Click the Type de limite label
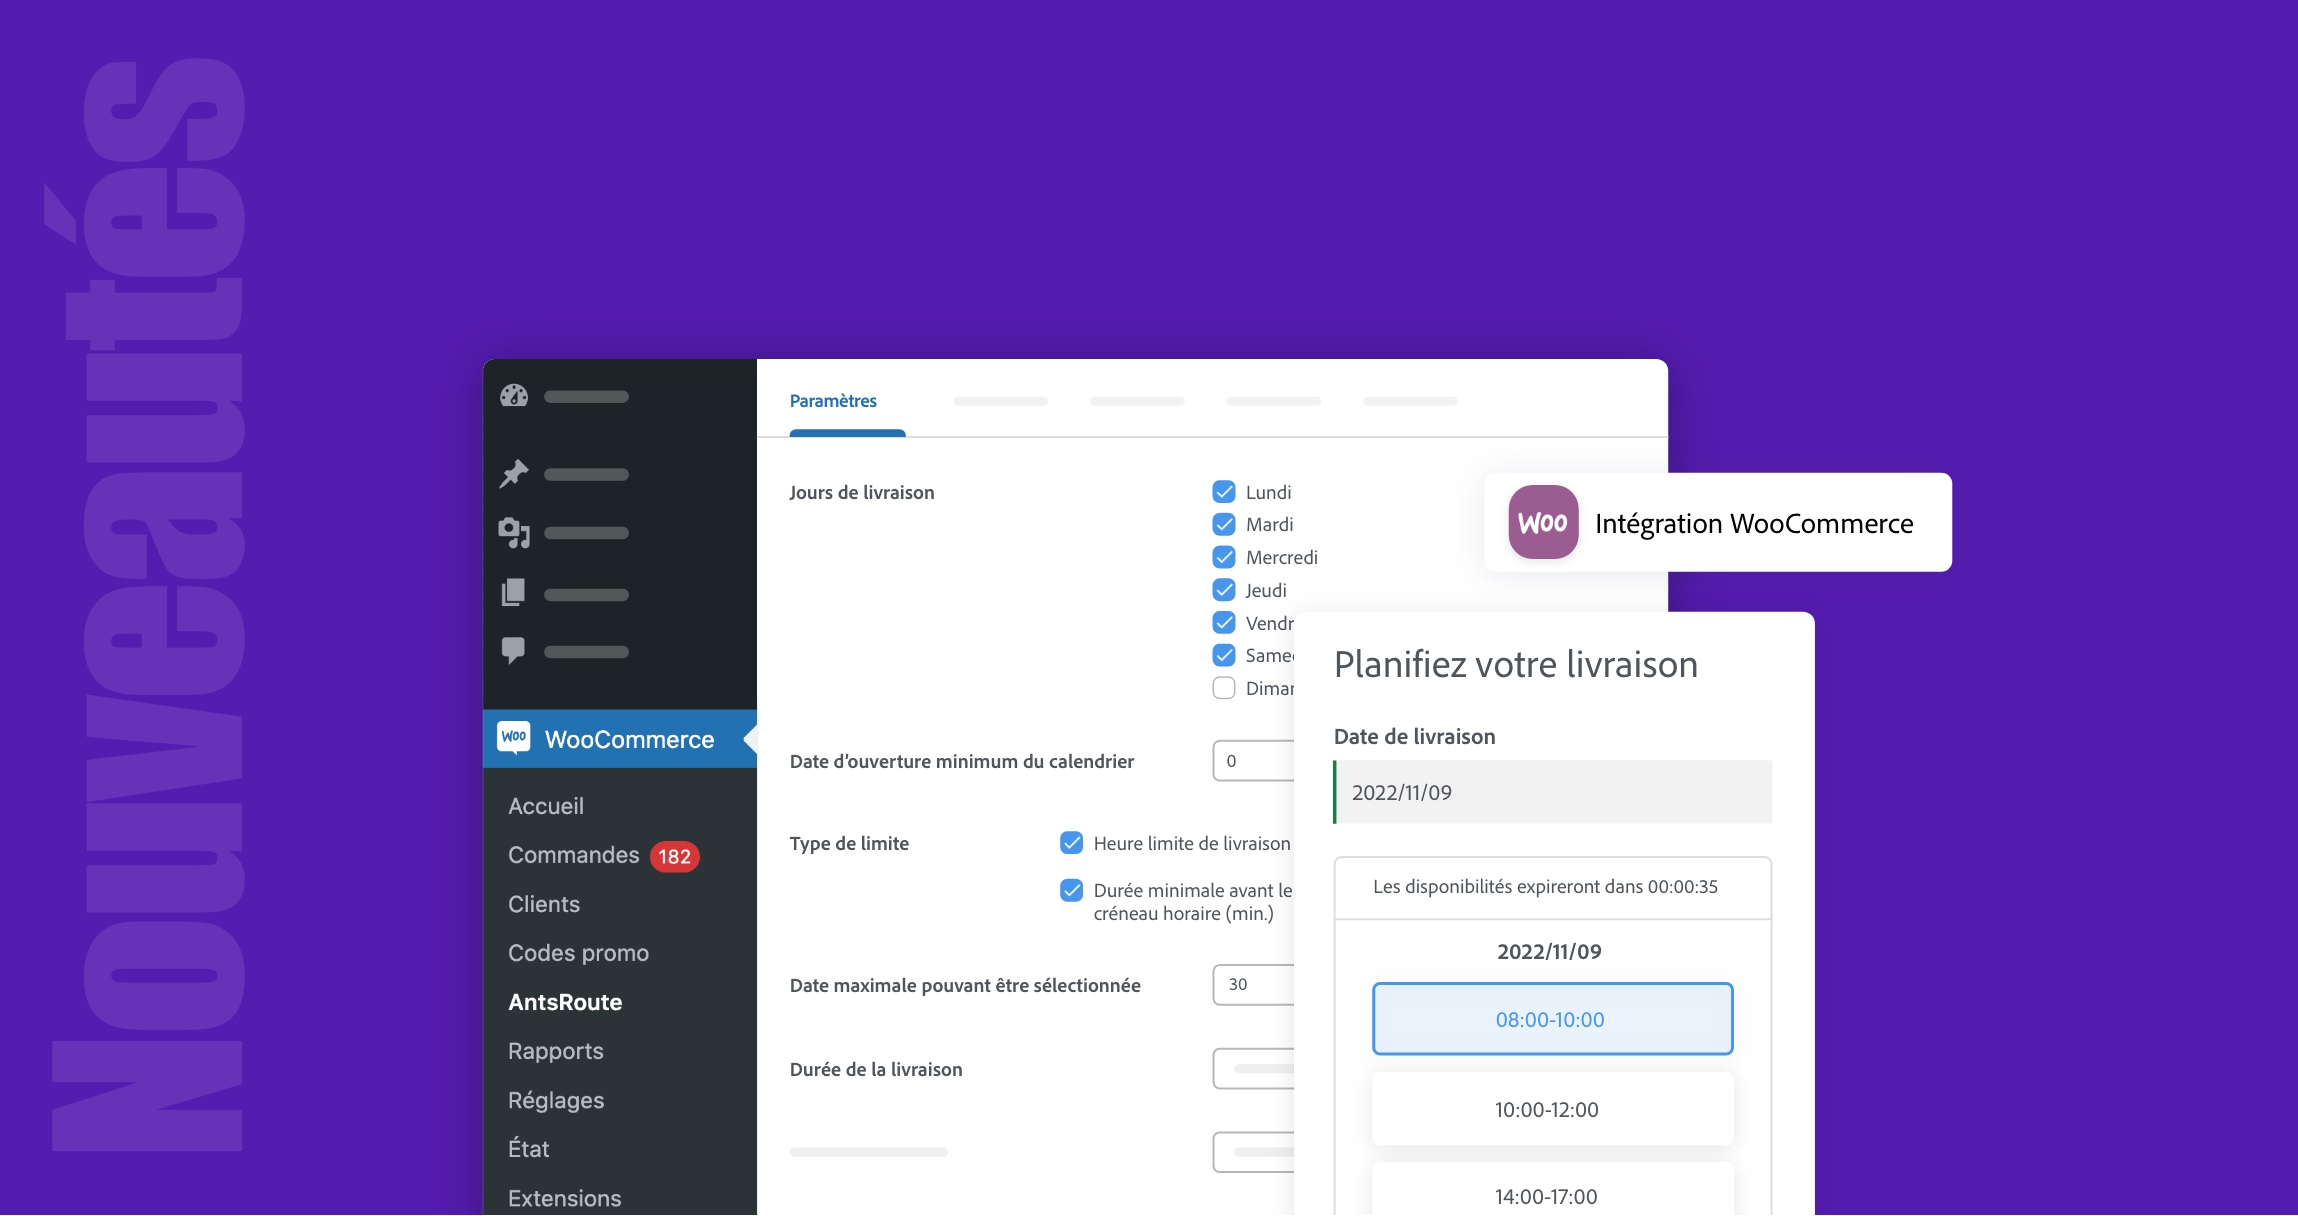2298x1216 pixels. 849,843
